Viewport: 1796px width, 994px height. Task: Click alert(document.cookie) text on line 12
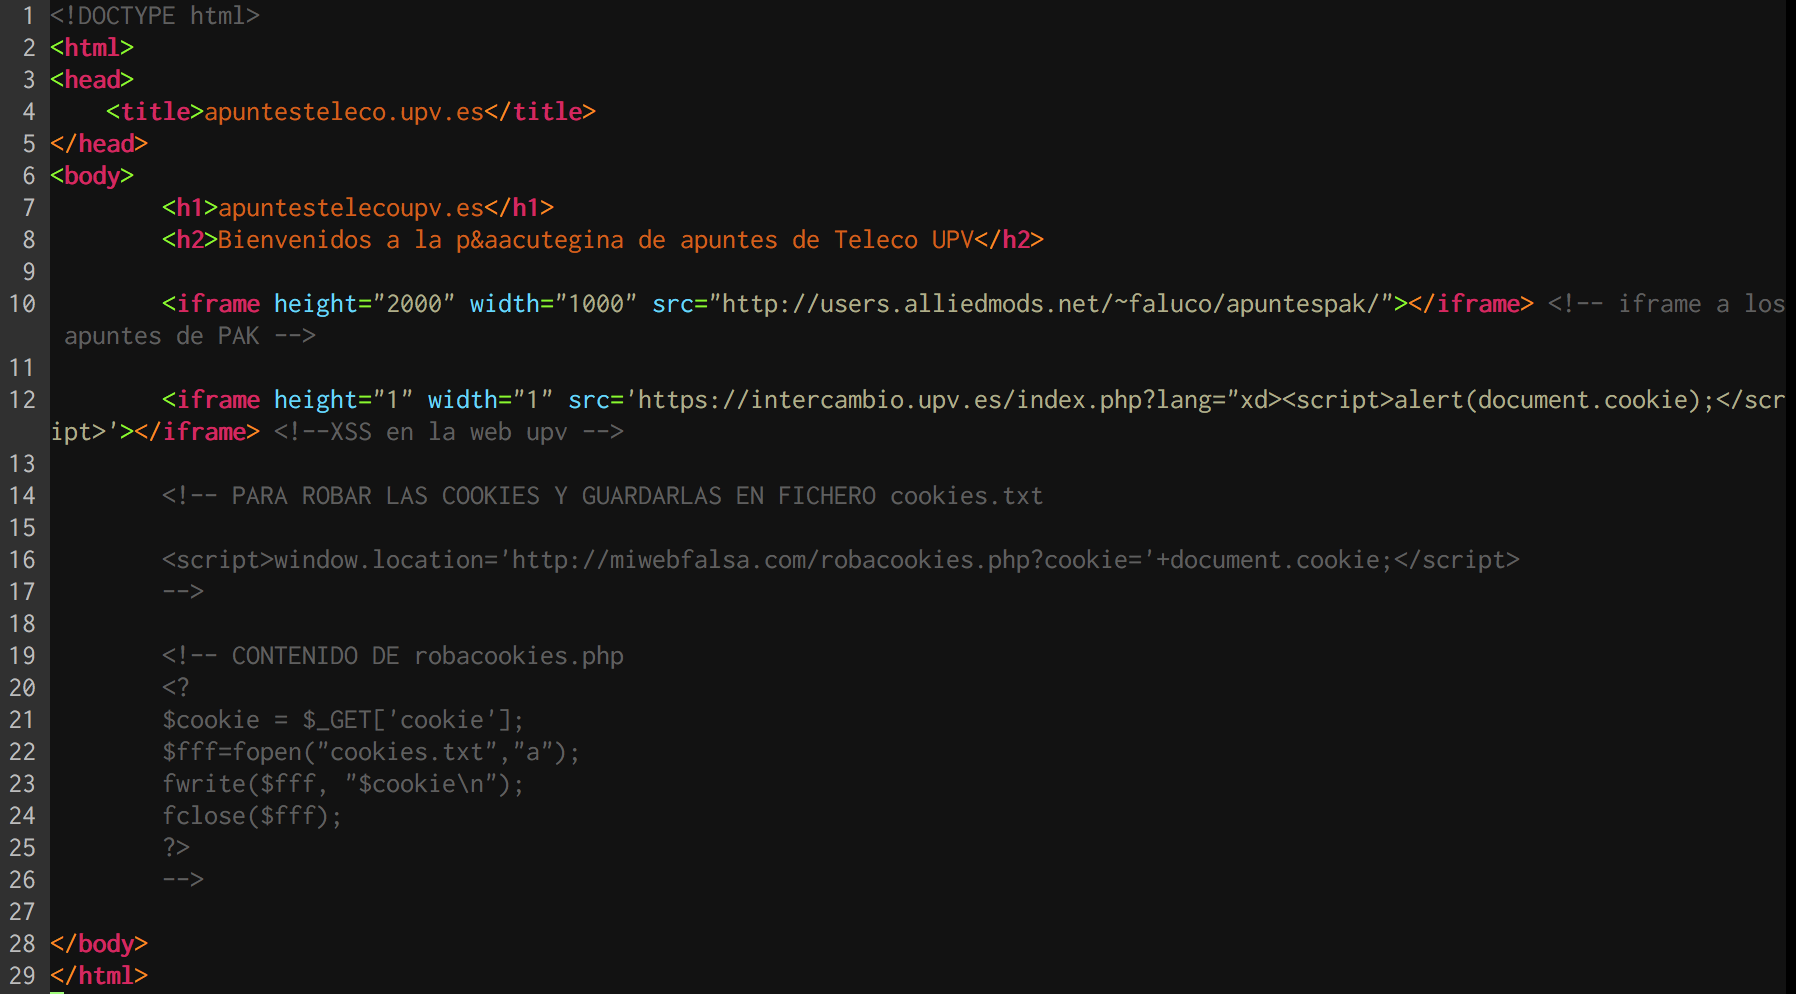tap(1547, 400)
